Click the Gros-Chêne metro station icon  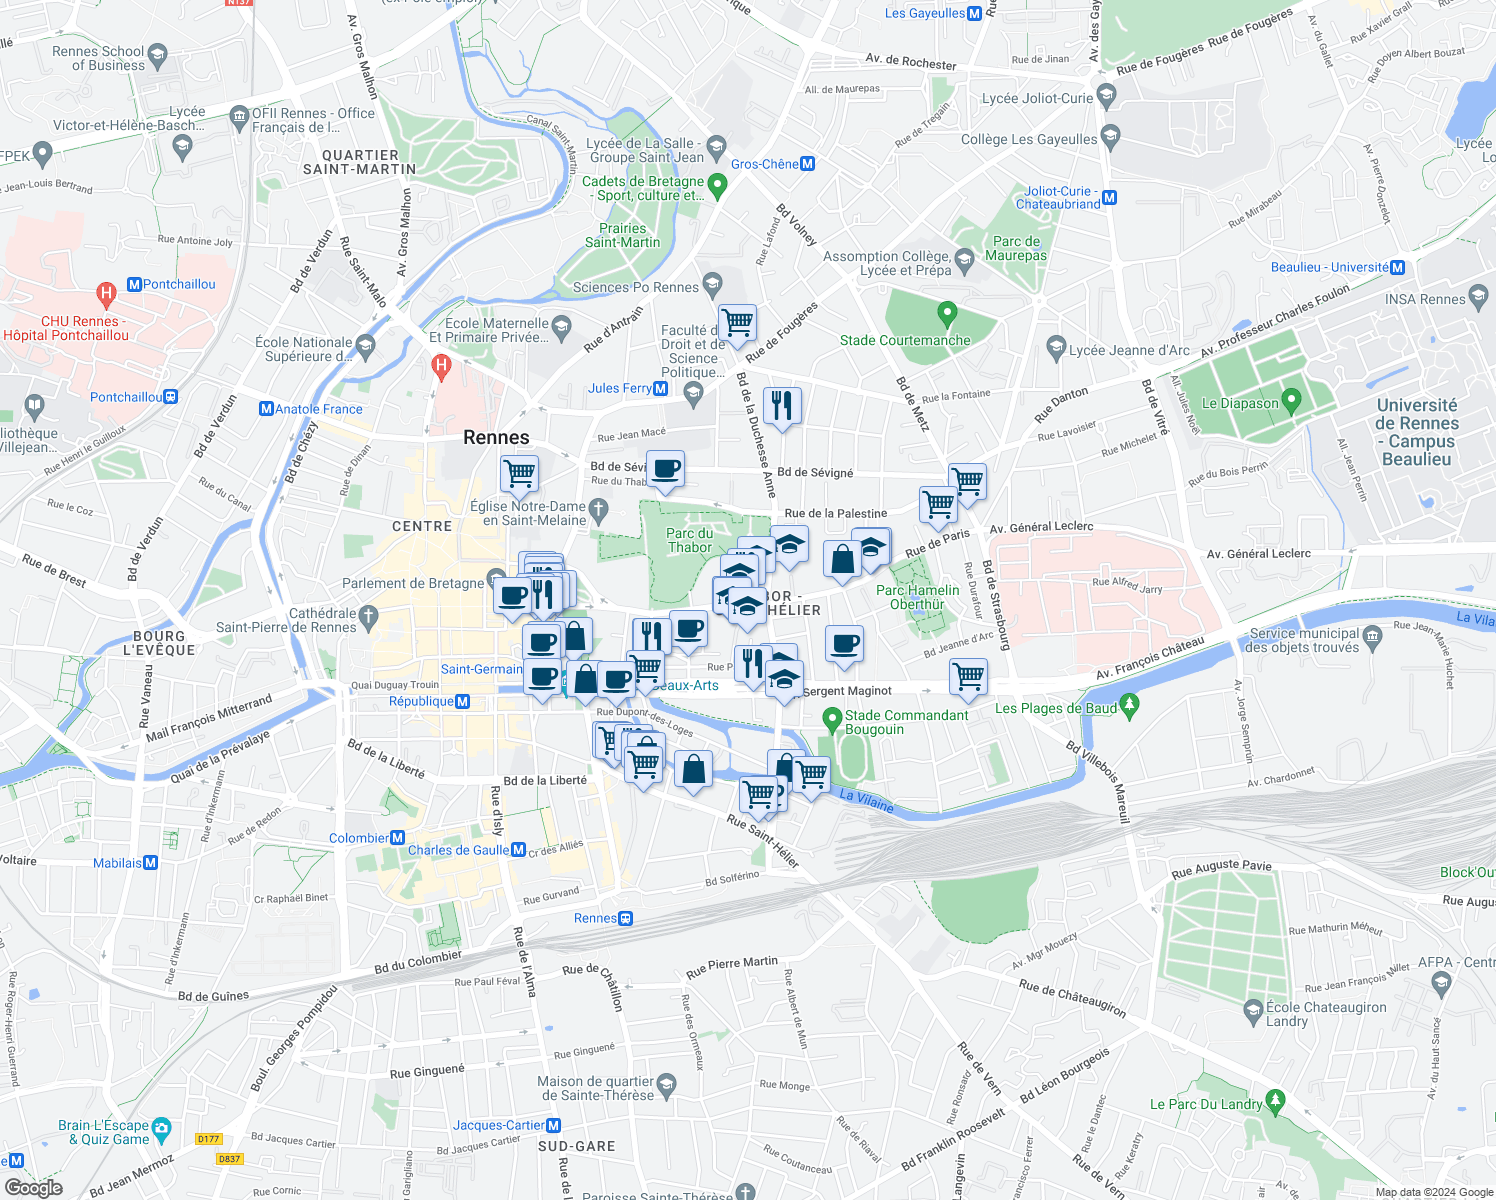tap(808, 164)
